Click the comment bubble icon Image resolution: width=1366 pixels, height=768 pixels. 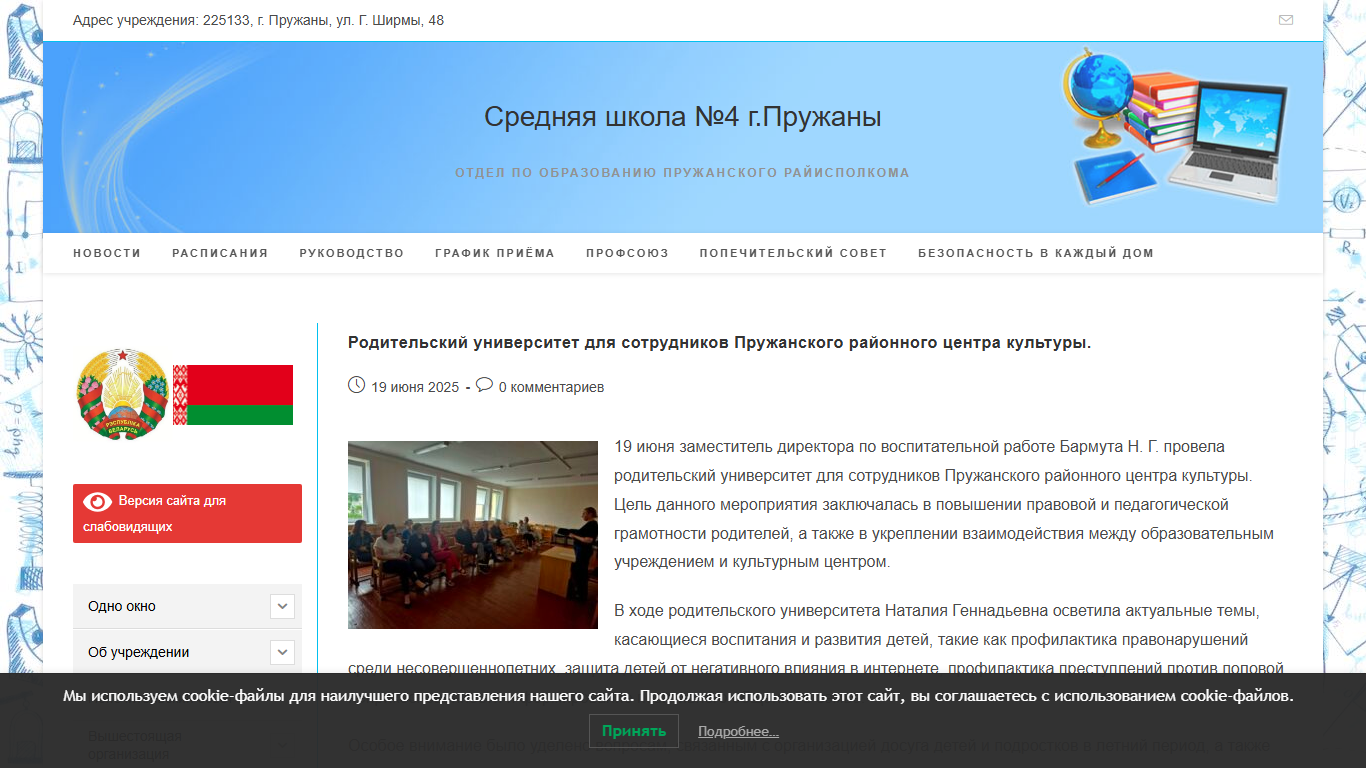click(484, 385)
